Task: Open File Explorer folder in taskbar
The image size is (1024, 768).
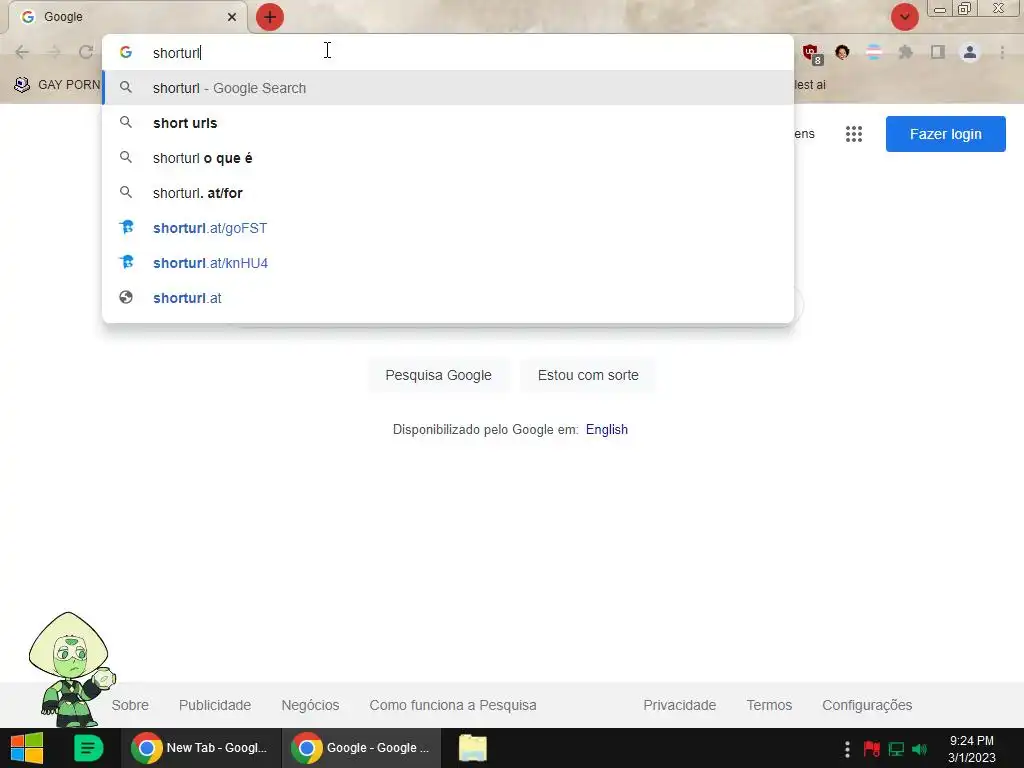Action: point(473,748)
